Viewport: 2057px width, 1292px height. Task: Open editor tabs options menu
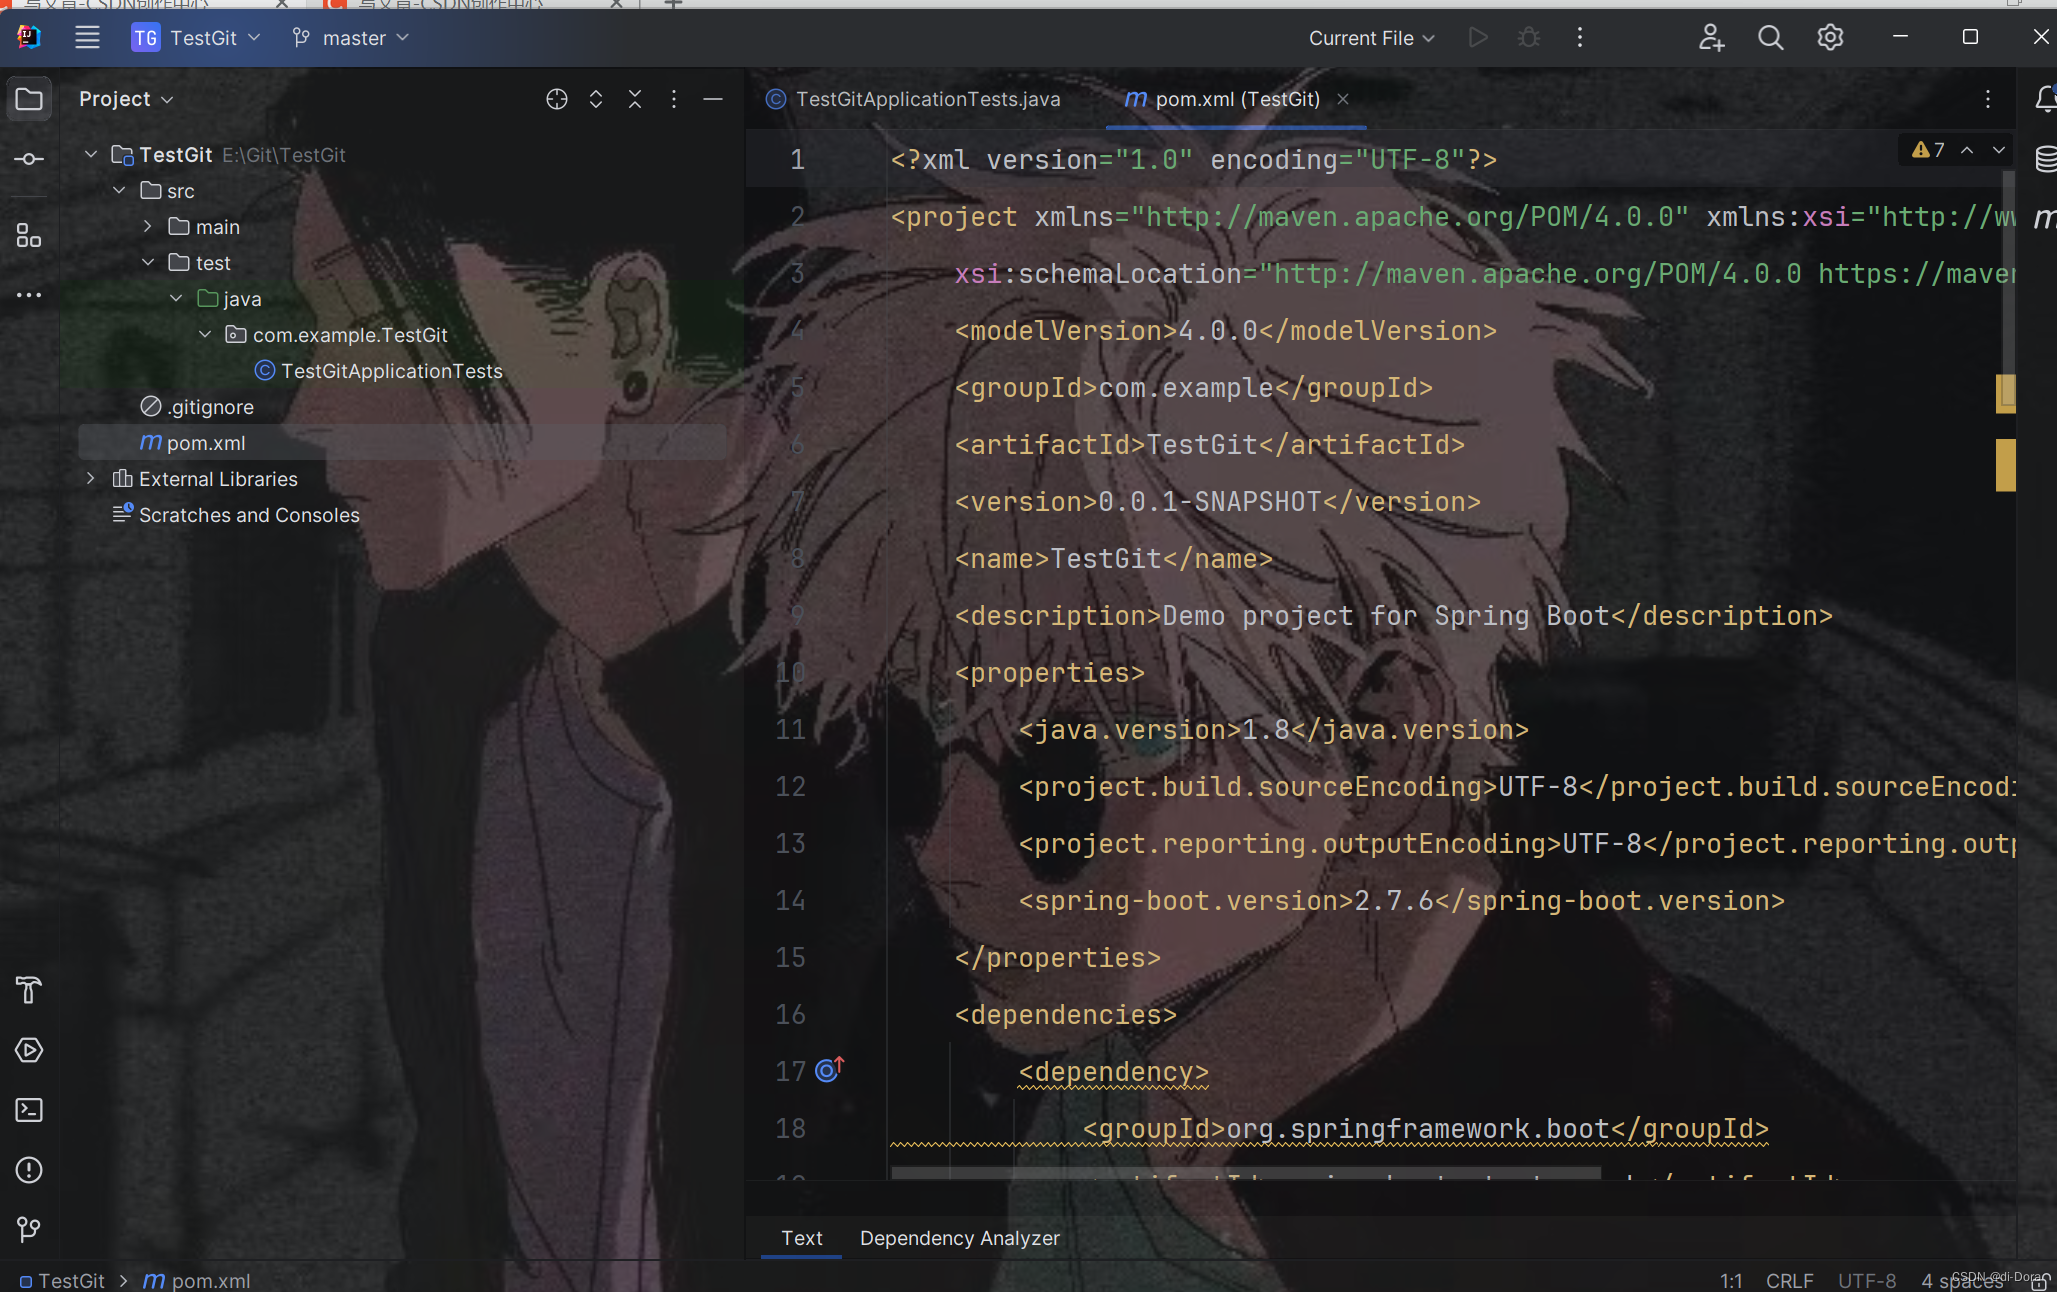point(1988,99)
